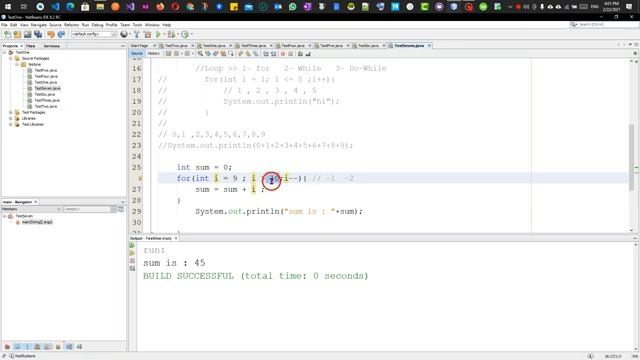Collapse the Source Packages node
This screenshot has height=360, width=640.
(x=11, y=58)
